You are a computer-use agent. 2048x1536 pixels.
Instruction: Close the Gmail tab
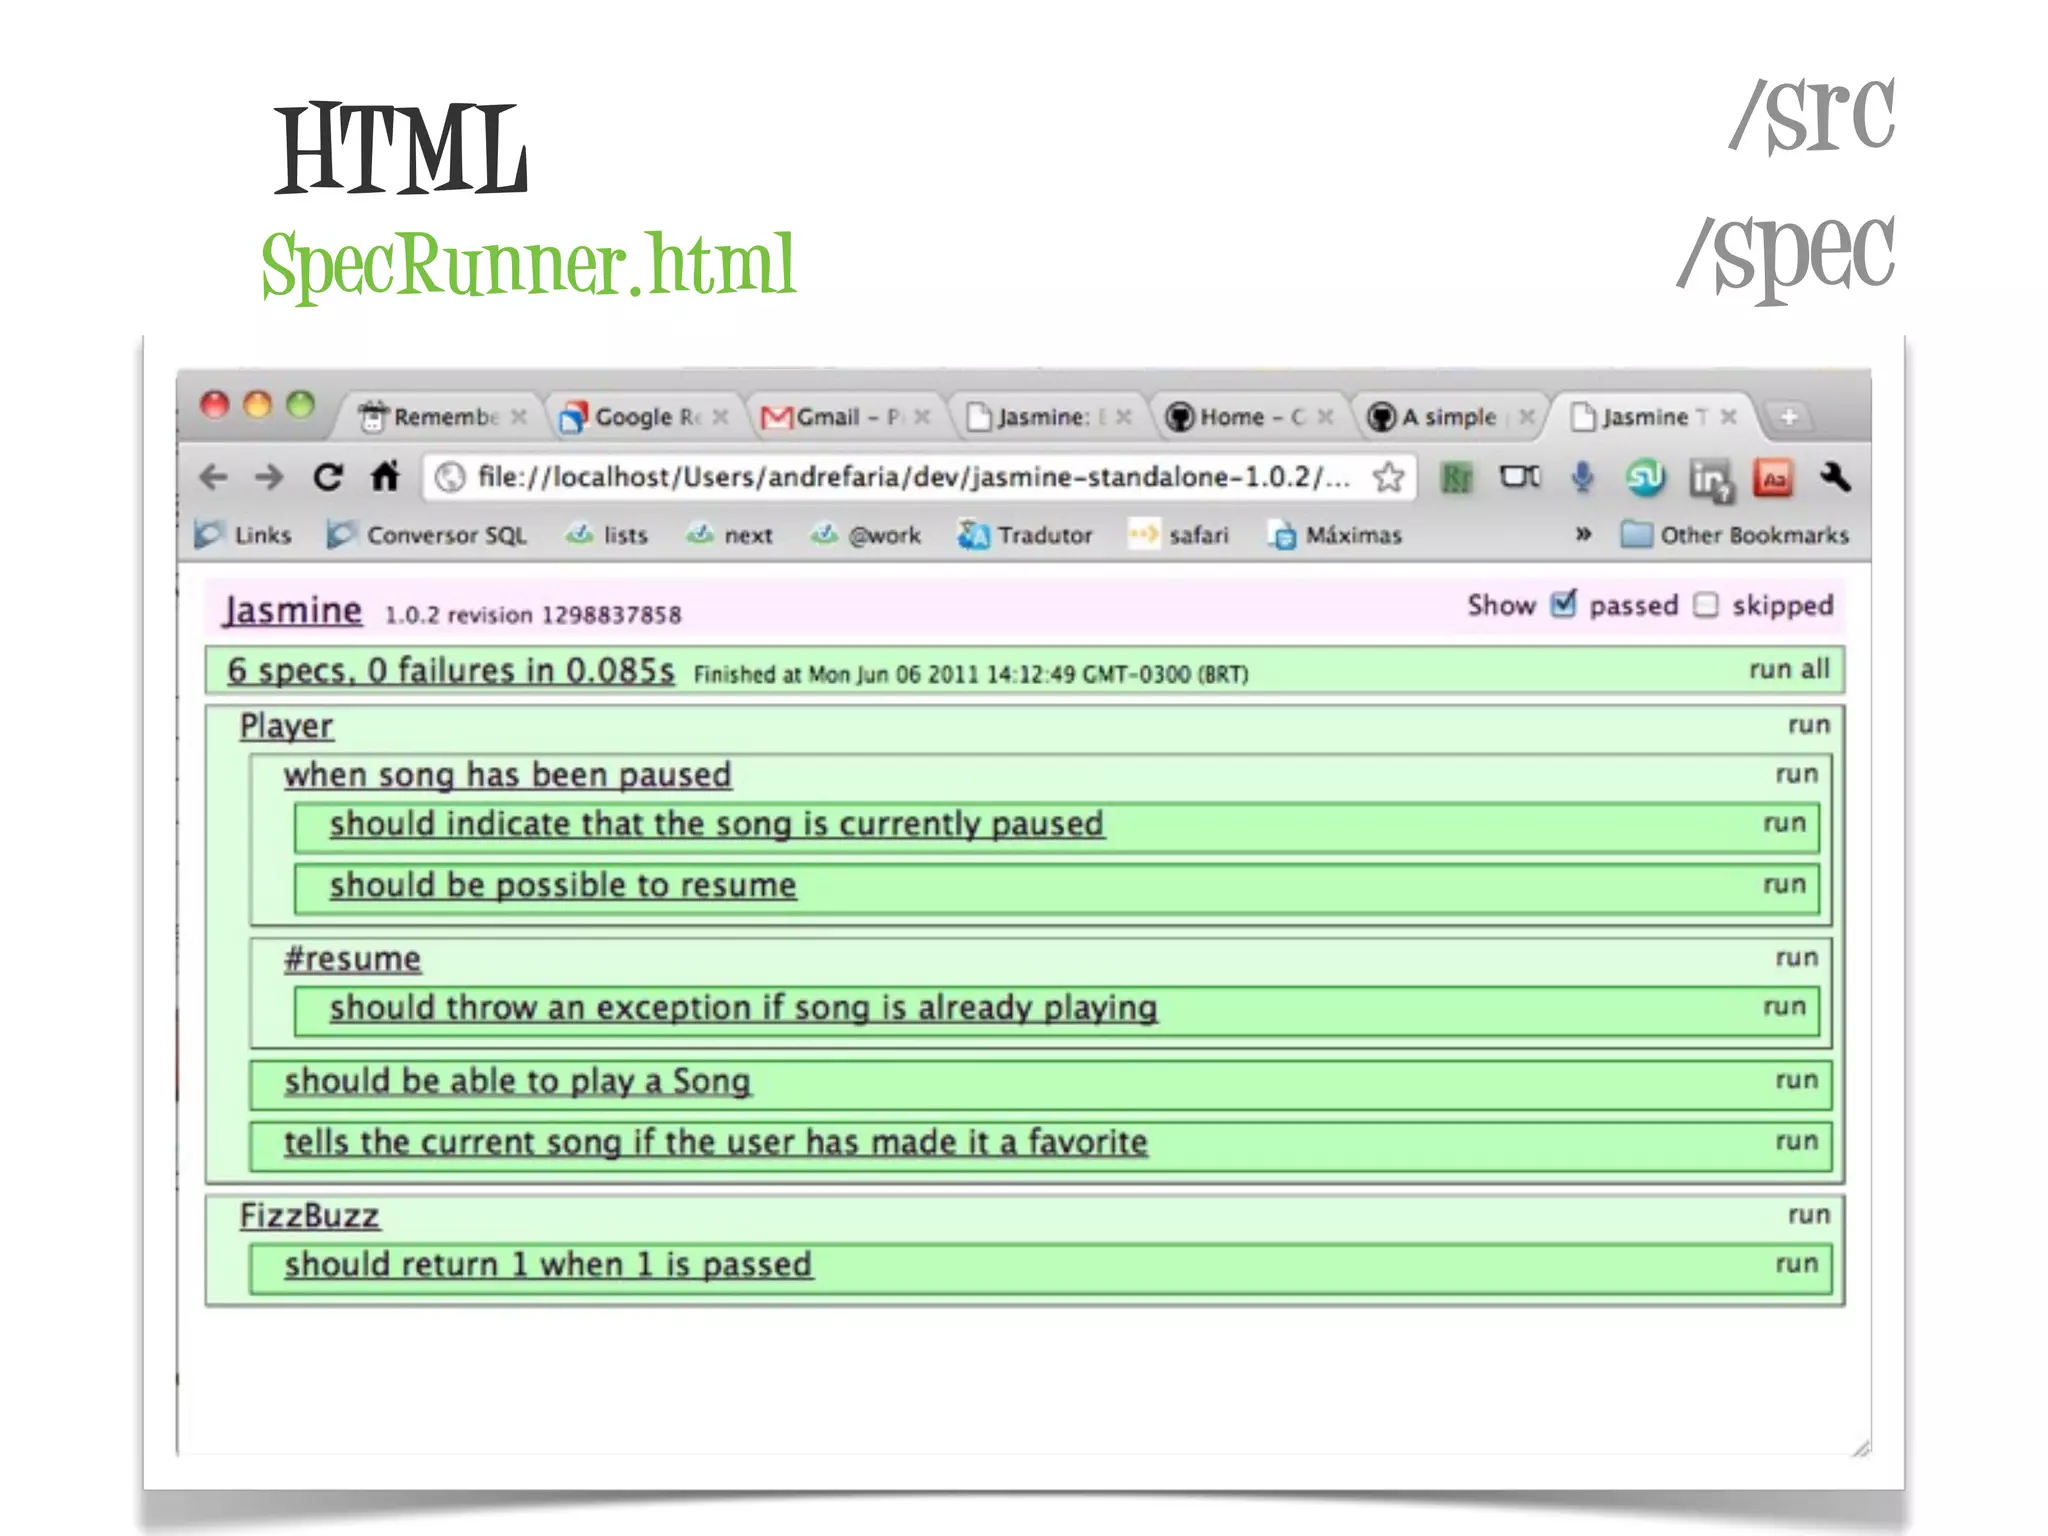(x=922, y=416)
